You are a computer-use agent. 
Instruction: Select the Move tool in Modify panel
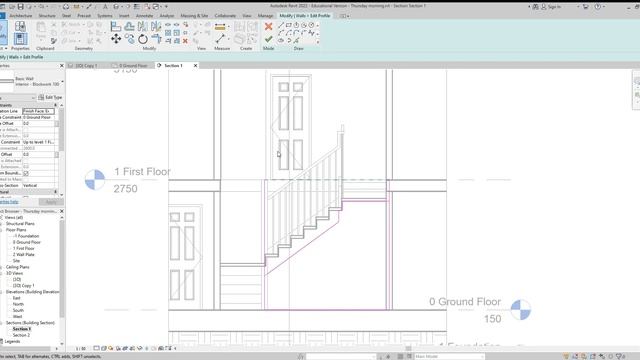116,39
